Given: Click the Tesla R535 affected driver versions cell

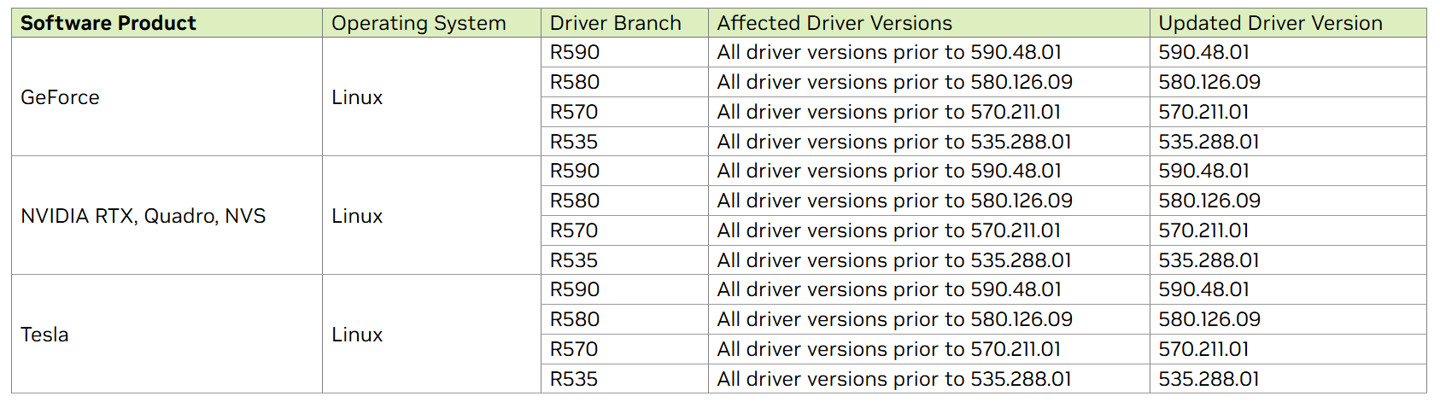Looking at the screenshot, I should 894,379.
